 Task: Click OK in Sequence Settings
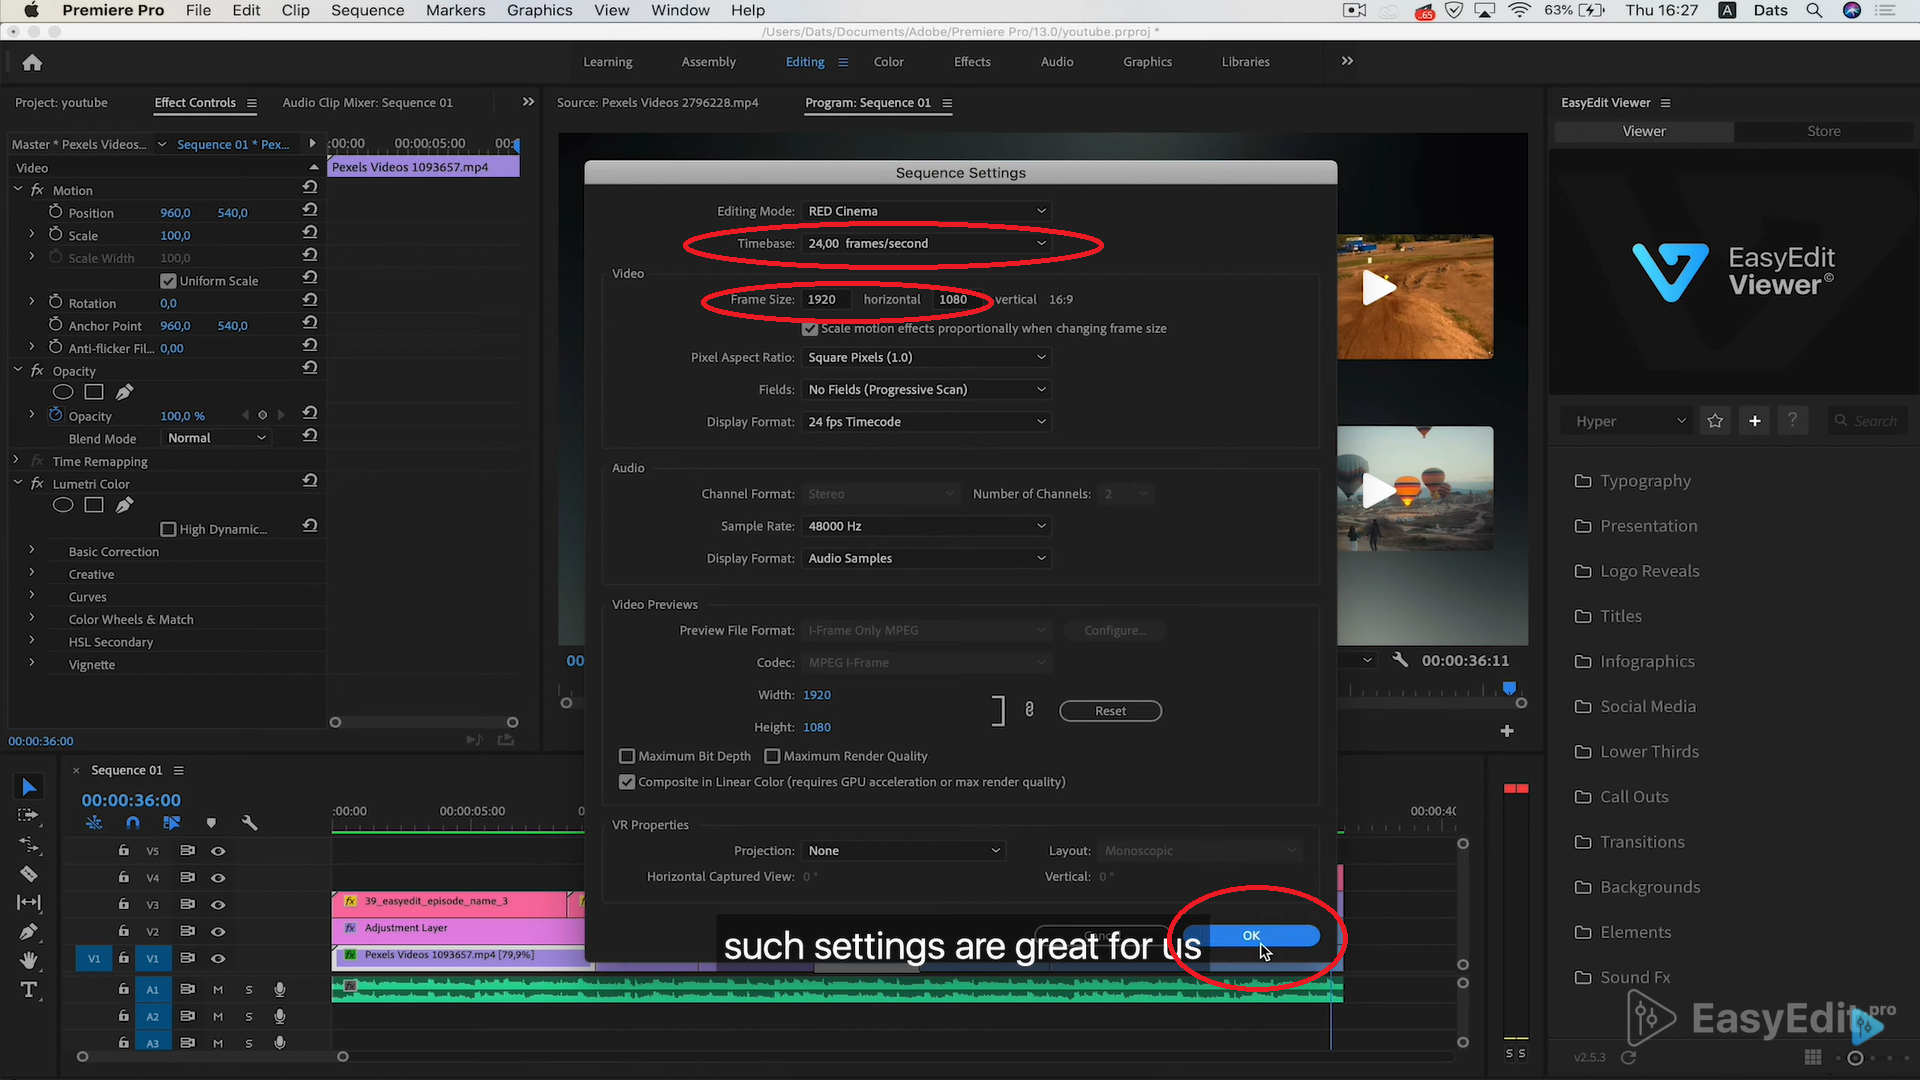(x=1252, y=936)
